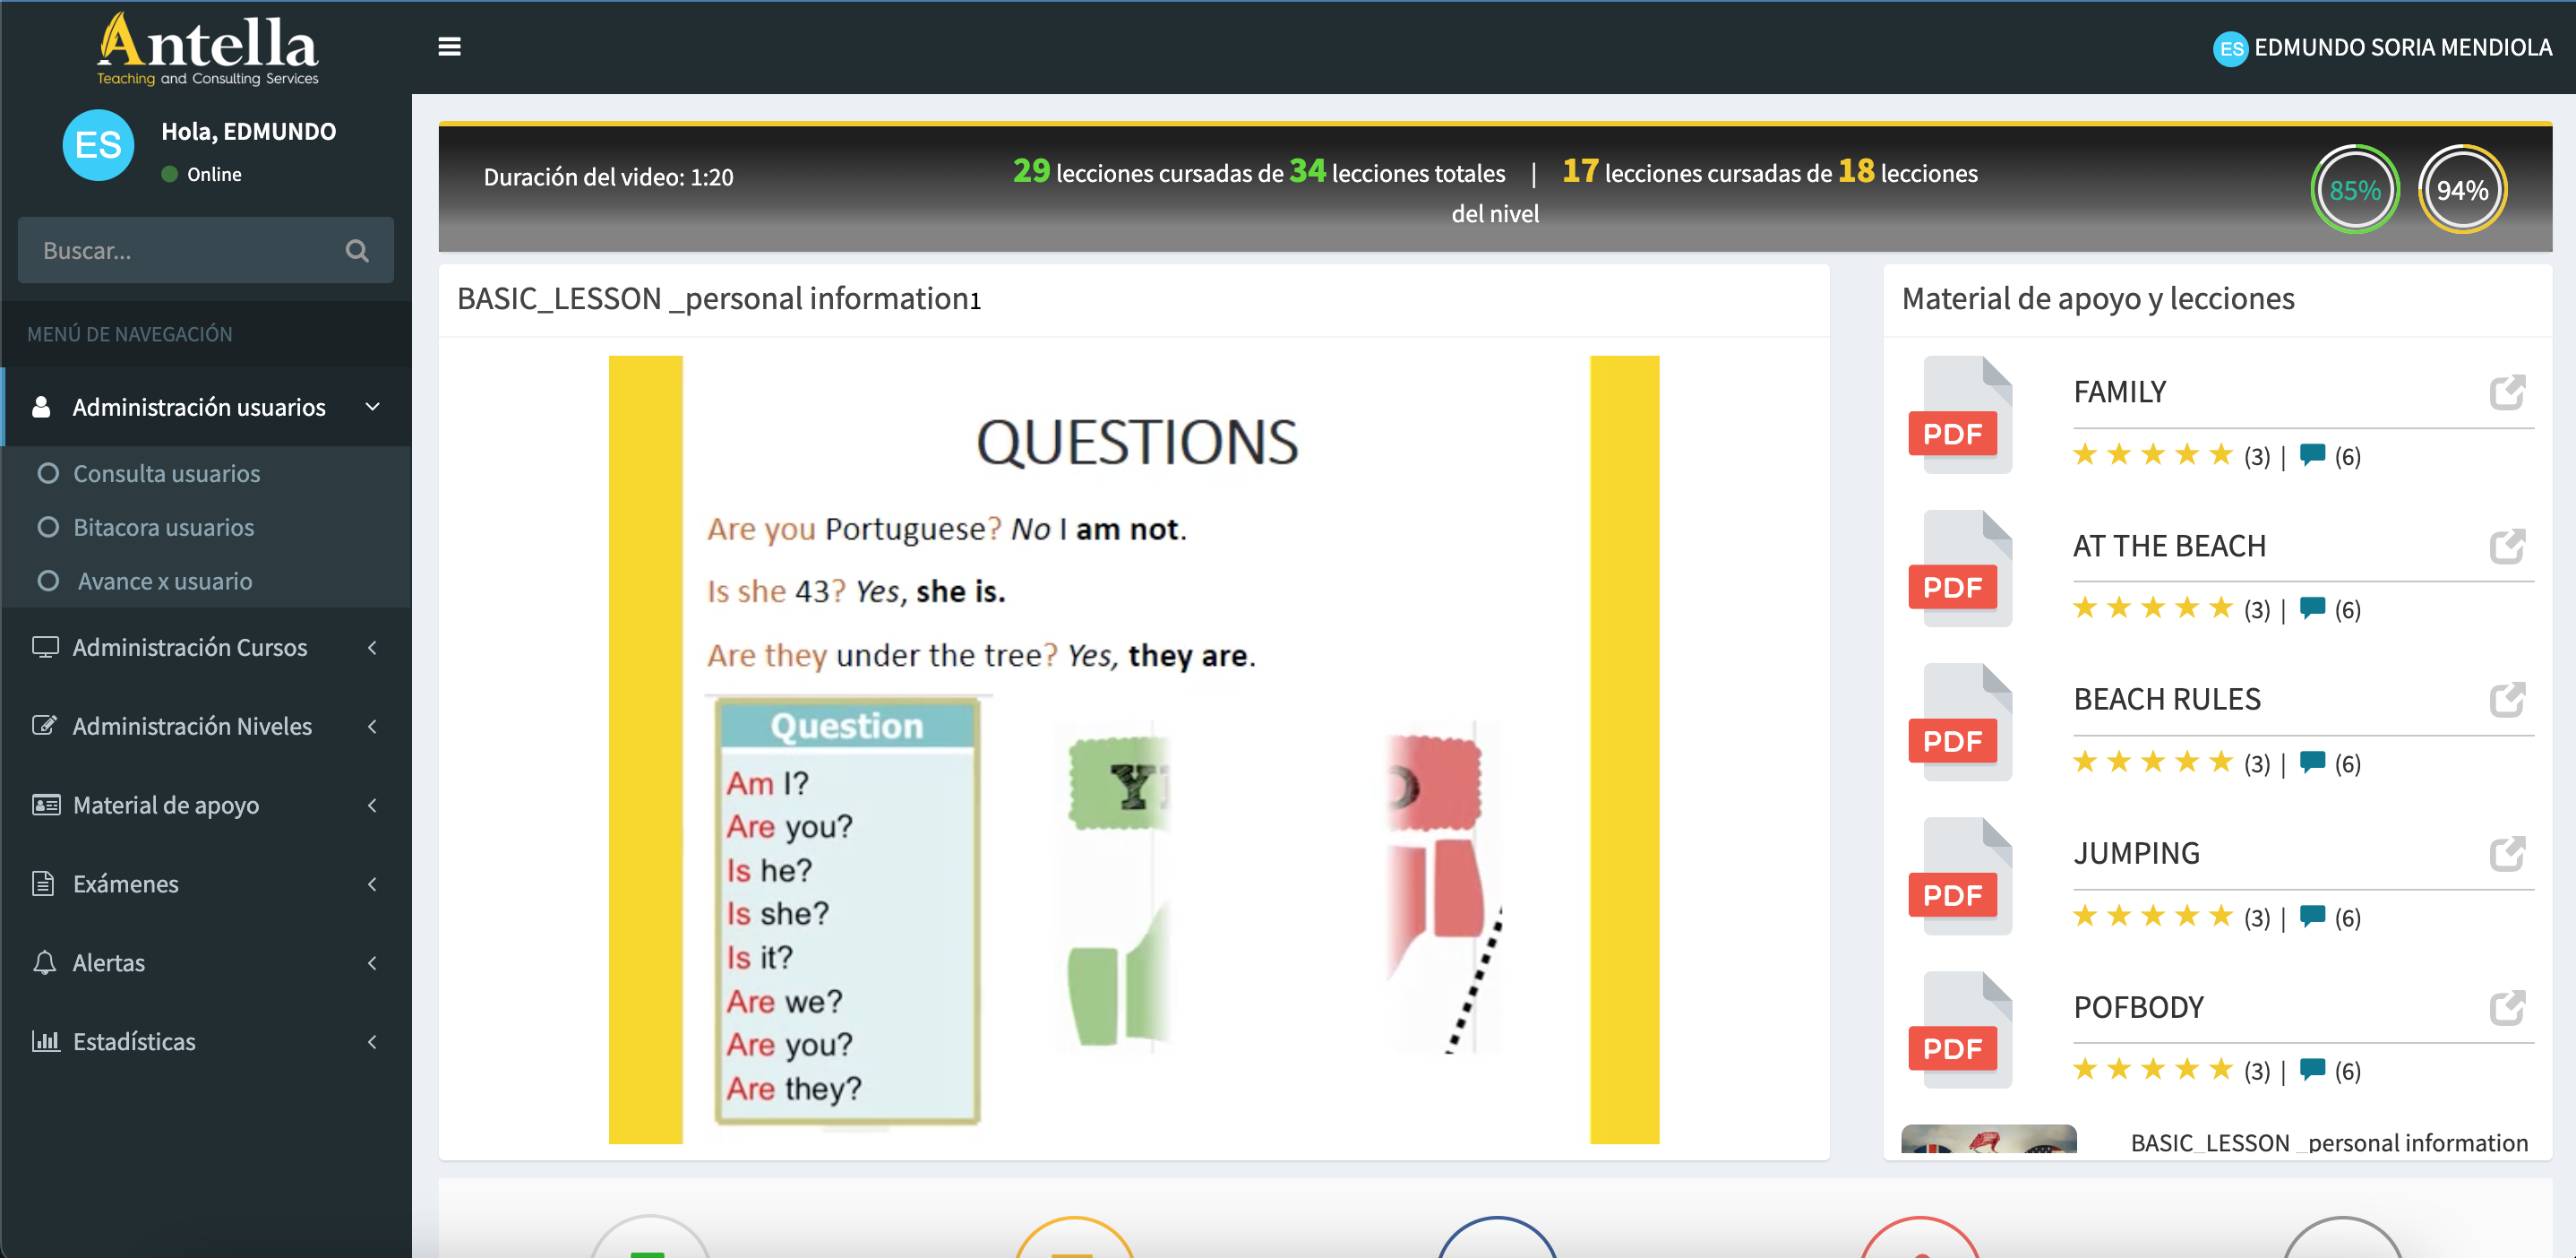The height and width of the screenshot is (1258, 2576).
Task: Click the comments bubble icon for AT THE BEACH
Action: click(x=2312, y=608)
